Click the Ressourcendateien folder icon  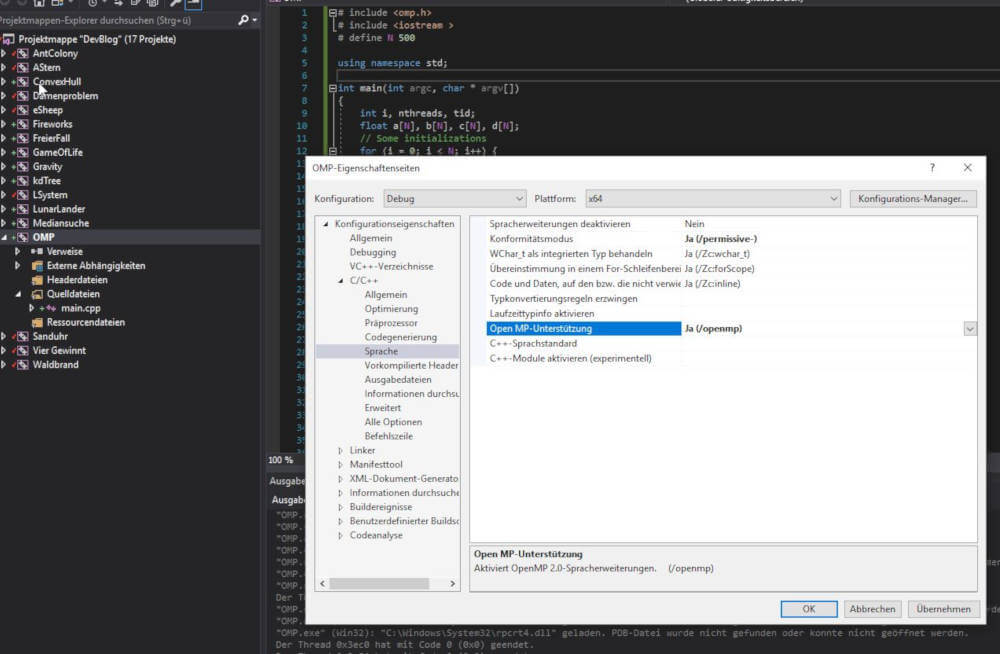[37, 323]
